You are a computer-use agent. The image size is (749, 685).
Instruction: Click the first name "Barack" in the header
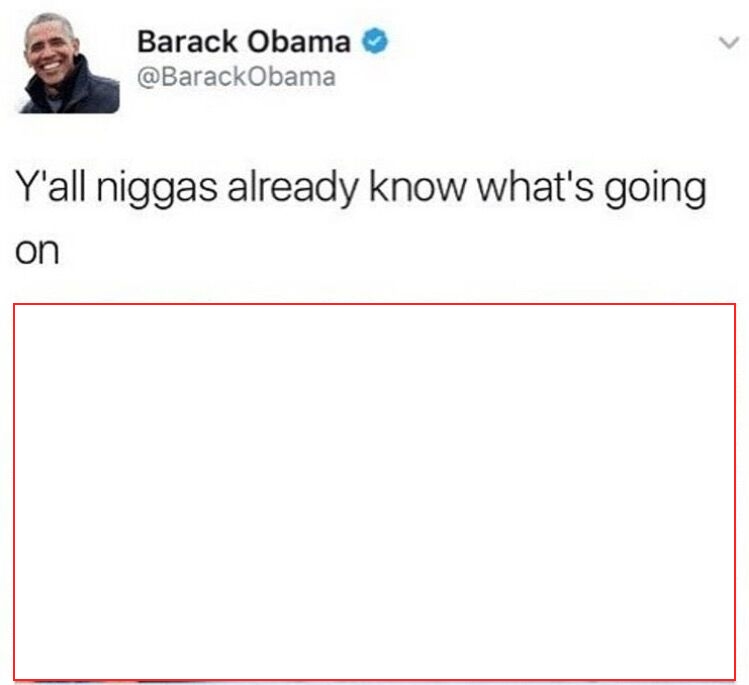tap(187, 42)
